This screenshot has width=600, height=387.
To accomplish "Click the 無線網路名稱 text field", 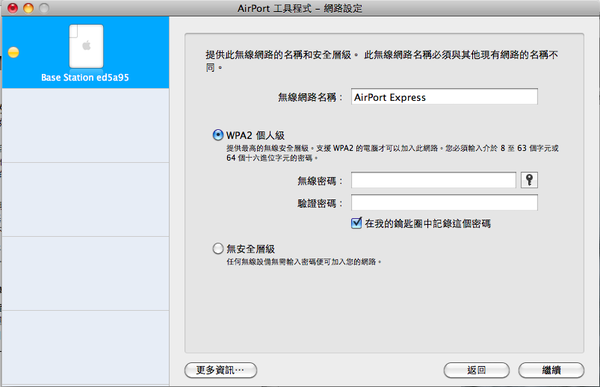I will pyautogui.click(x=444, y=97).
